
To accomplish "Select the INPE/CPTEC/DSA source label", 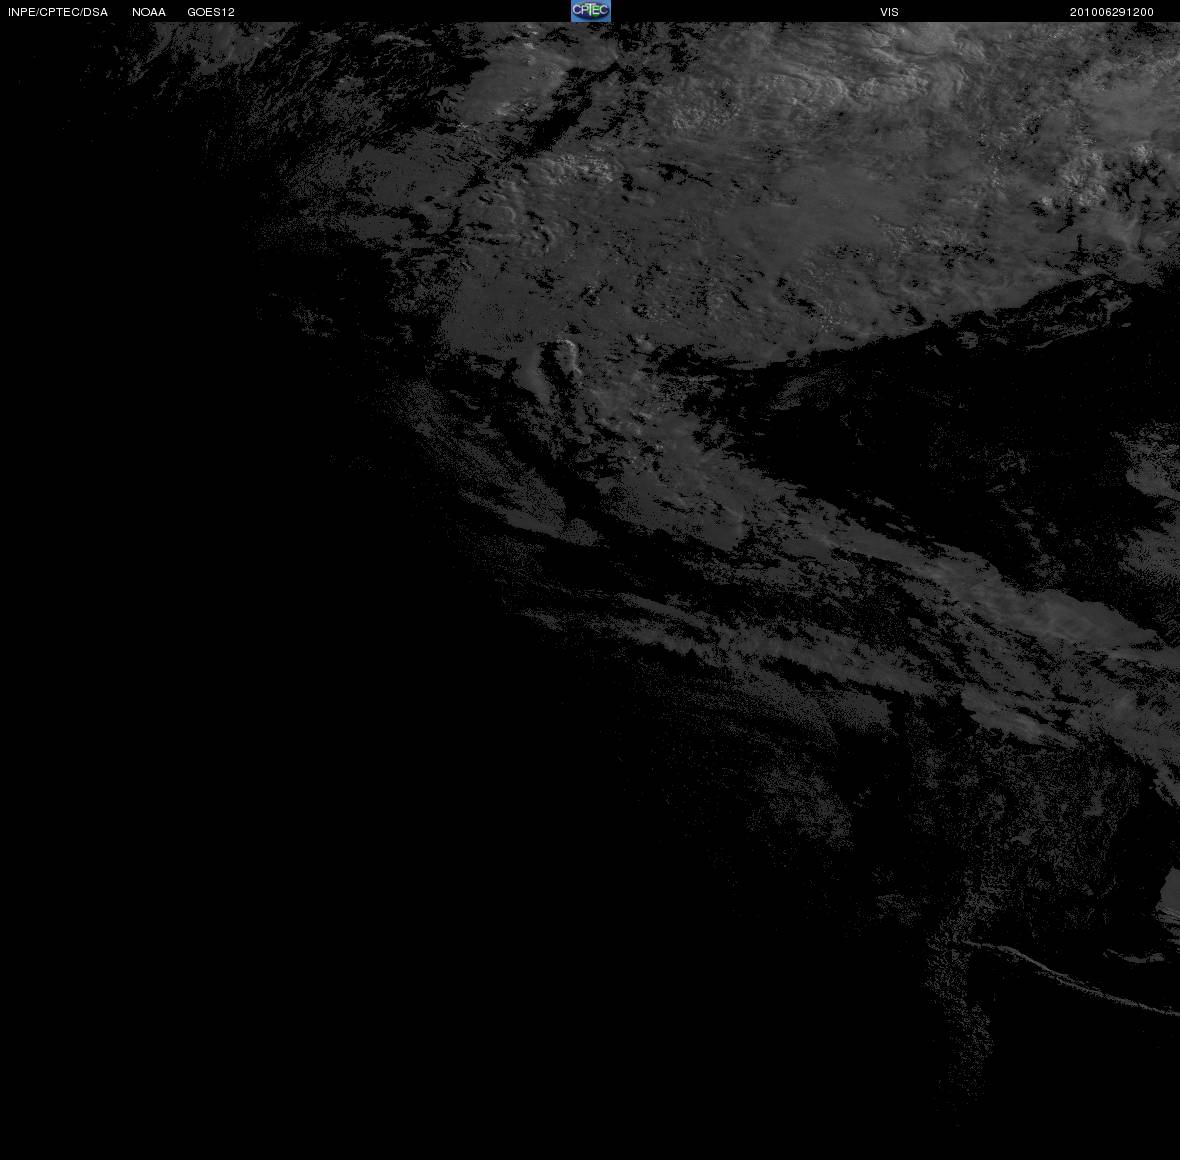I will (58, 12).
